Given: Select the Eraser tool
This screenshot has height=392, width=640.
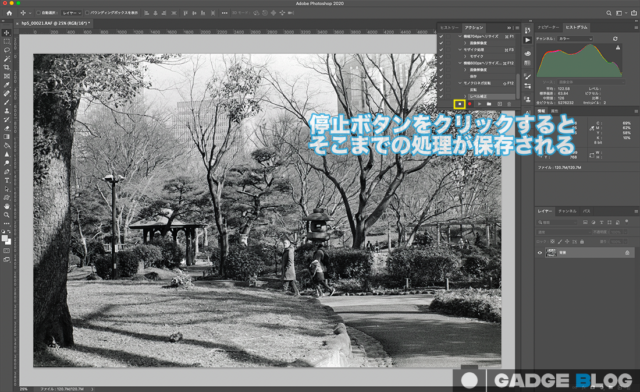Looking at the screenshot, I should (7, 128).
